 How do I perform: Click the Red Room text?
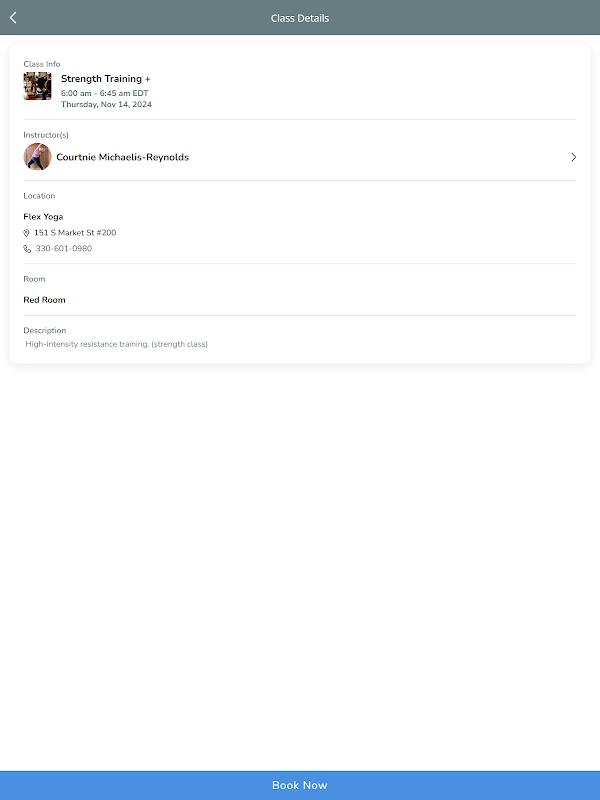tap(44, 300)
